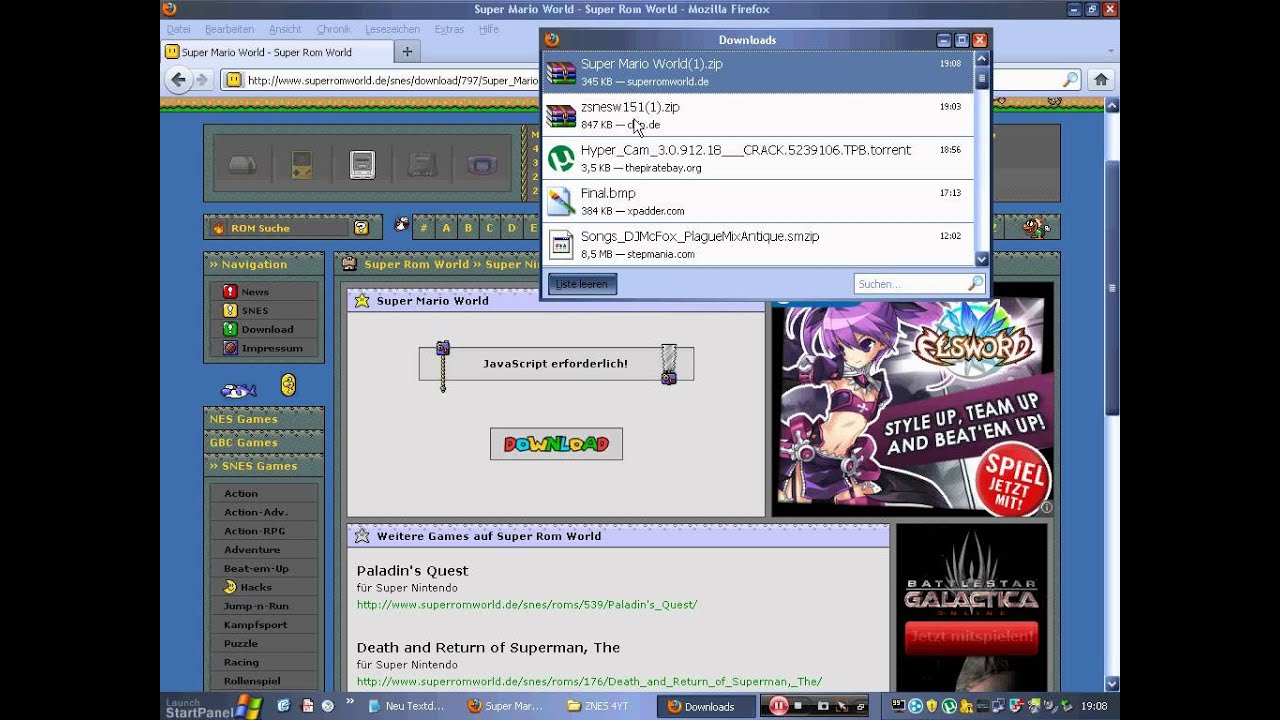Filter ROMs by the # symbol

(424, 228)
